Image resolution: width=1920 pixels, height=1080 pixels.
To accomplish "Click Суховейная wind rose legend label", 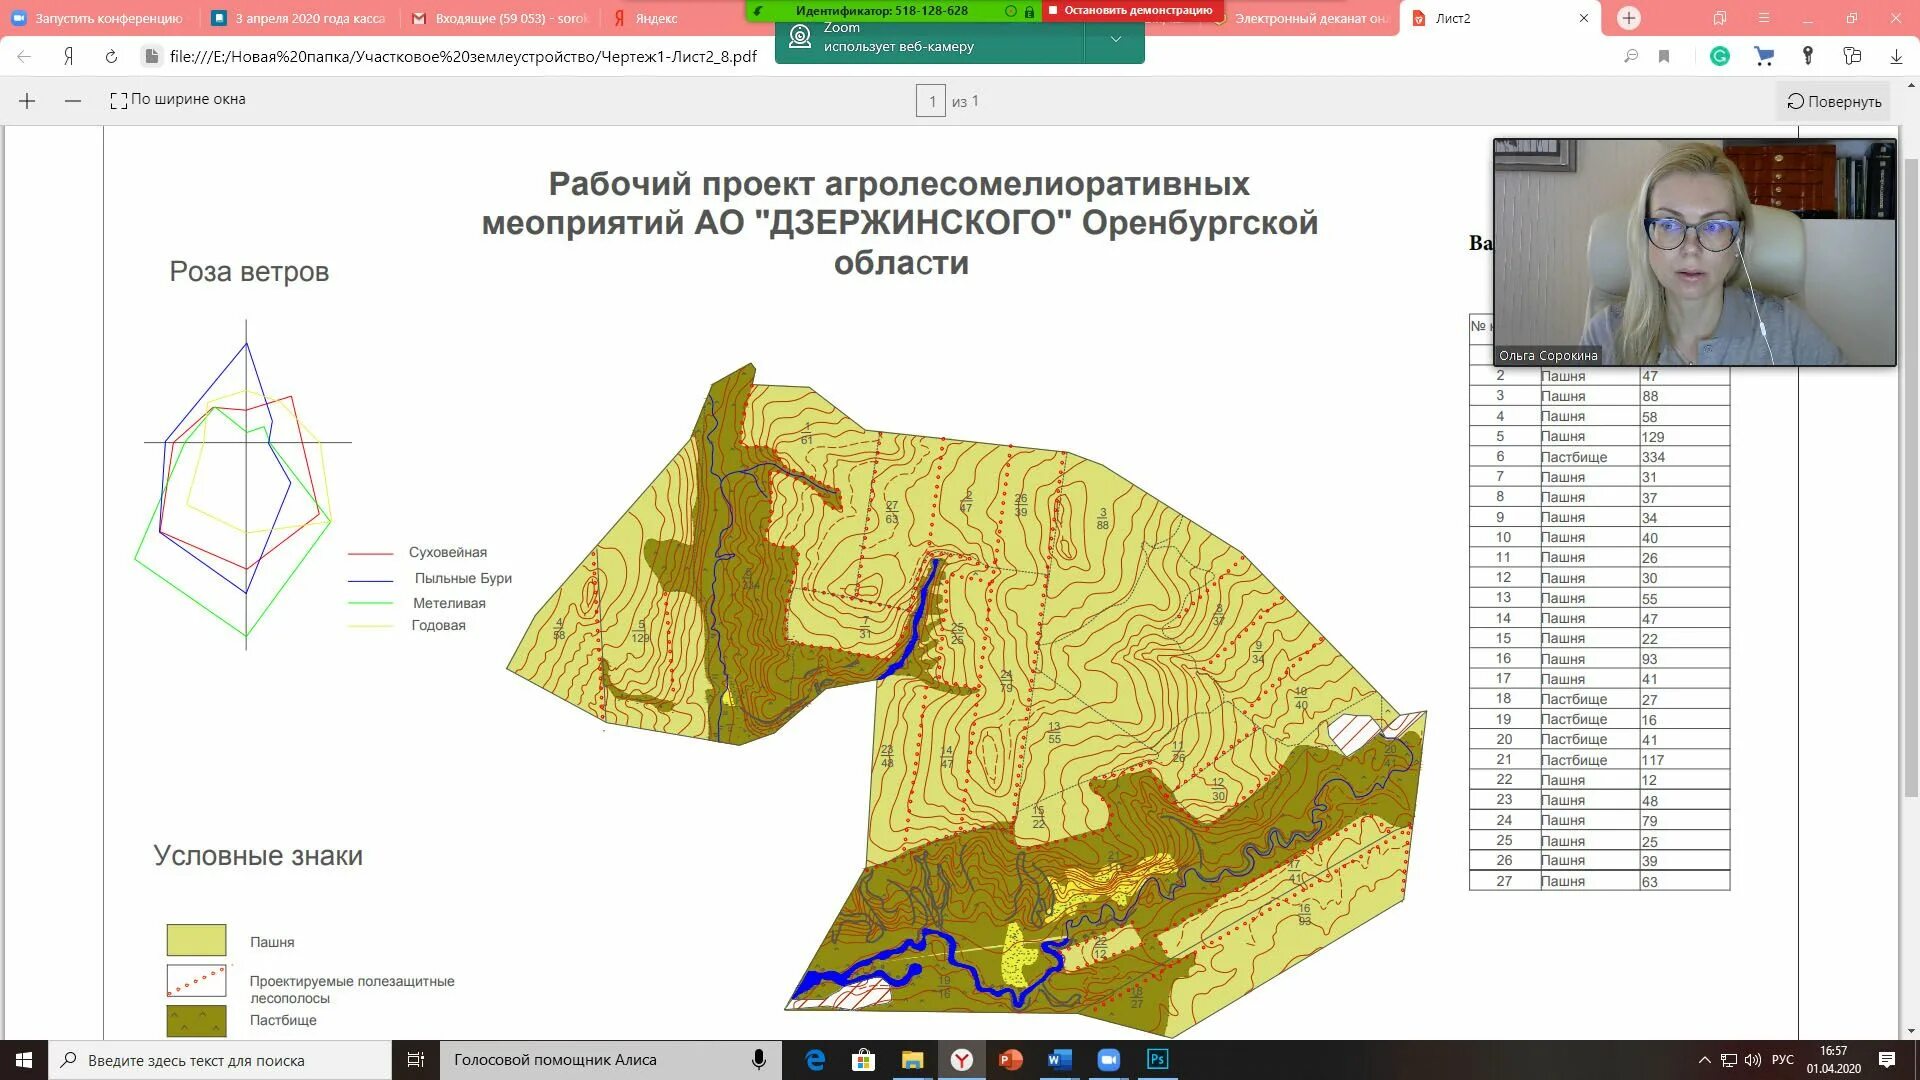I will (x=448, y=552).
